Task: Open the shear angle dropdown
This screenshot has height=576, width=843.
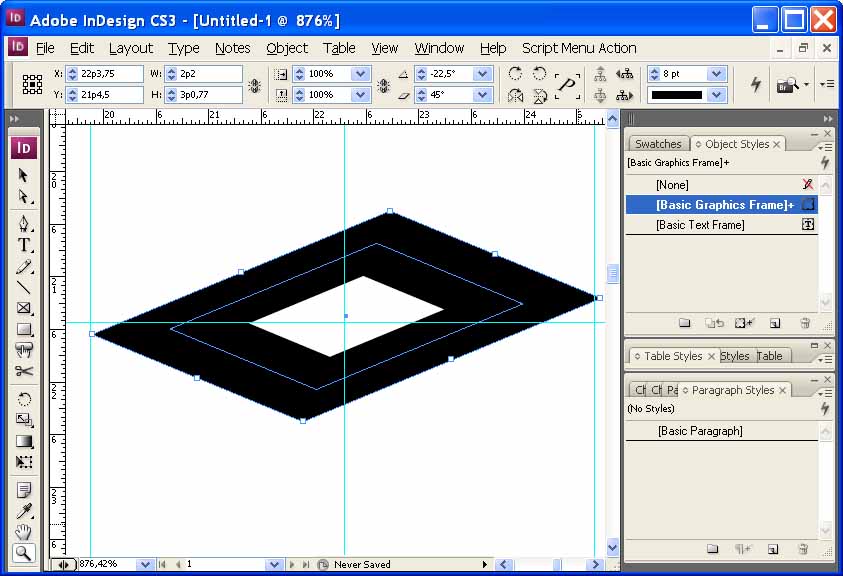Action: click(x=482, y=95)
